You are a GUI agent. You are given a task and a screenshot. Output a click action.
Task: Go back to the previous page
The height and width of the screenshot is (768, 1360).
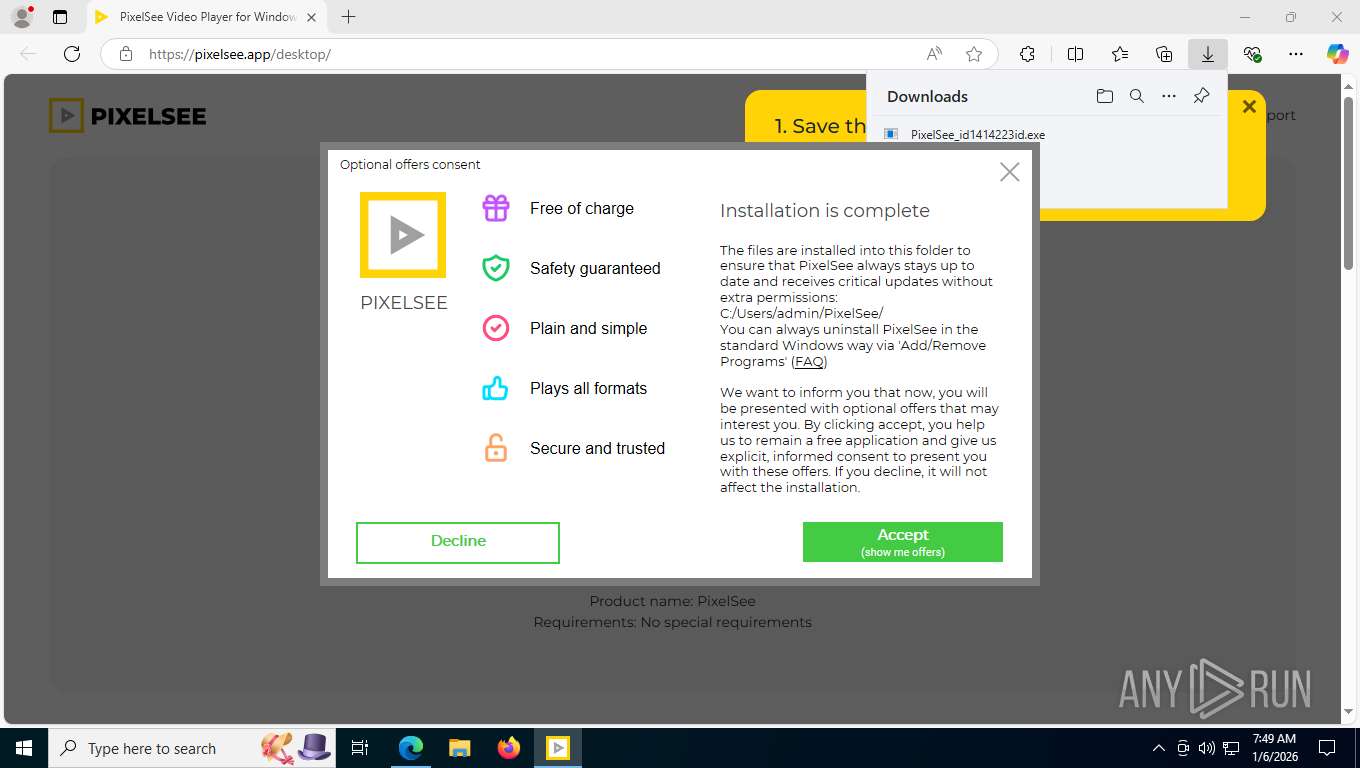[28, 54]
